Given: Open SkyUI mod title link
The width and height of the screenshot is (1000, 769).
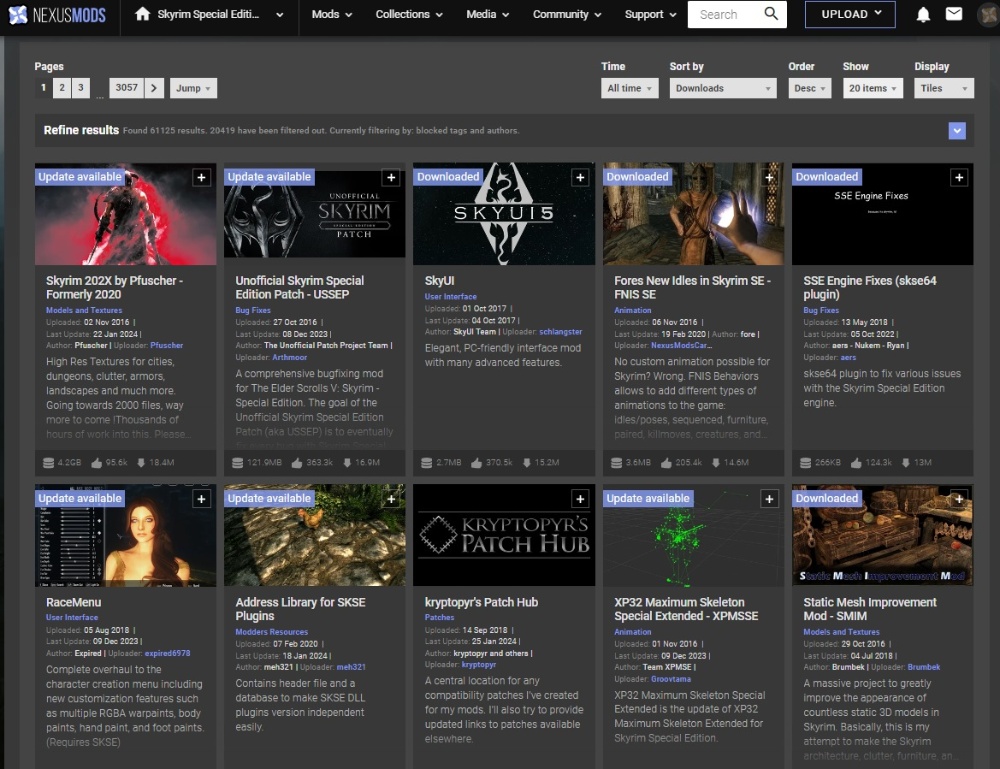Looking at the screenshot, I should [439, 281].
